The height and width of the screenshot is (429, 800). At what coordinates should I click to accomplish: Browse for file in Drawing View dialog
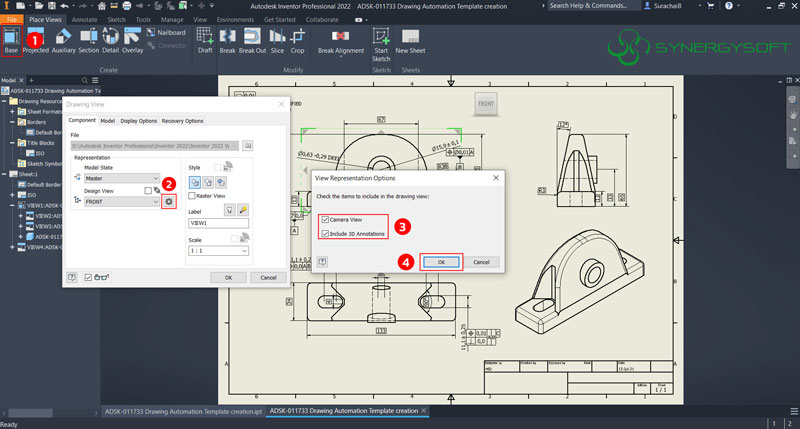coord(247,146)
